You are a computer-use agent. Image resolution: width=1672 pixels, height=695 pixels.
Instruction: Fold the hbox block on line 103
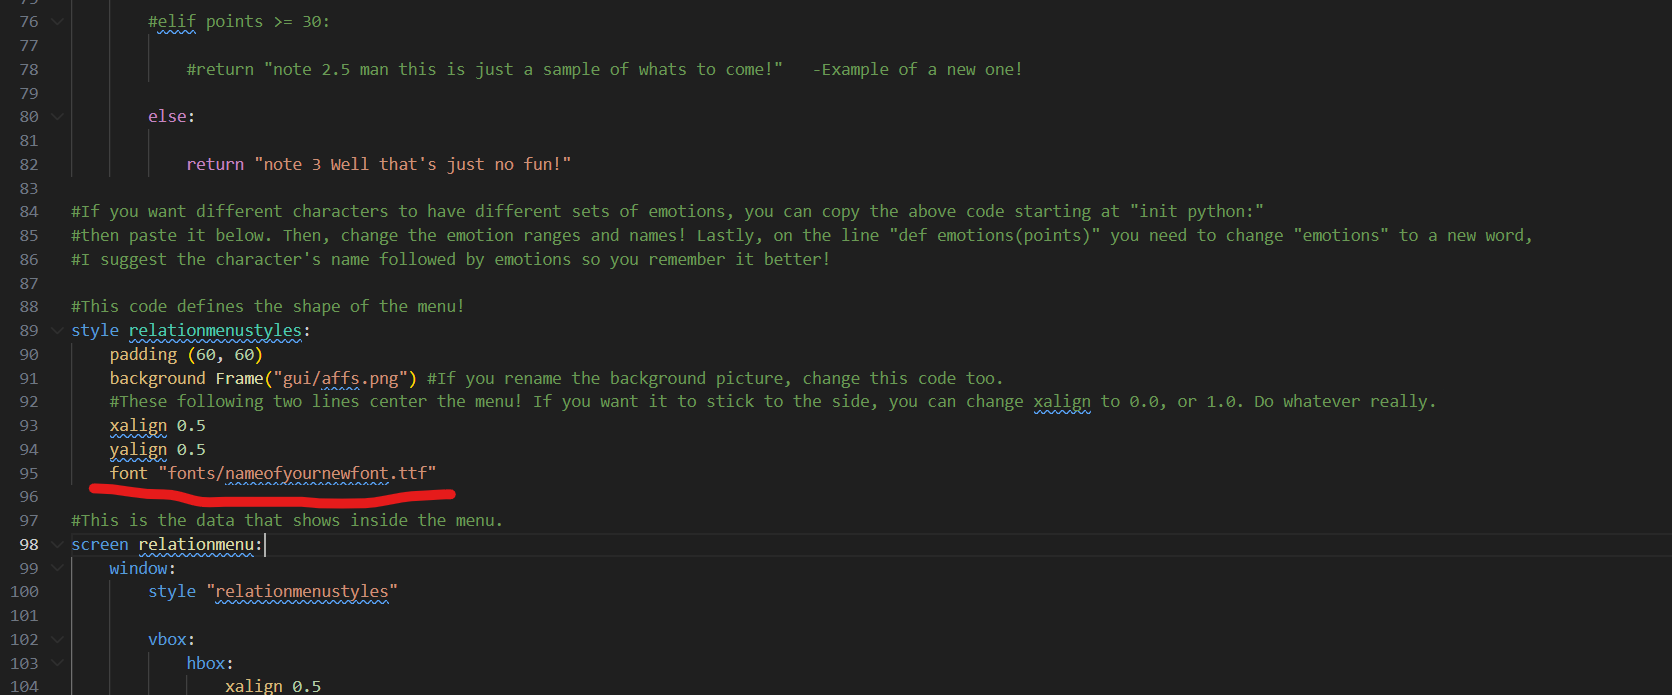tap(57, 663)
